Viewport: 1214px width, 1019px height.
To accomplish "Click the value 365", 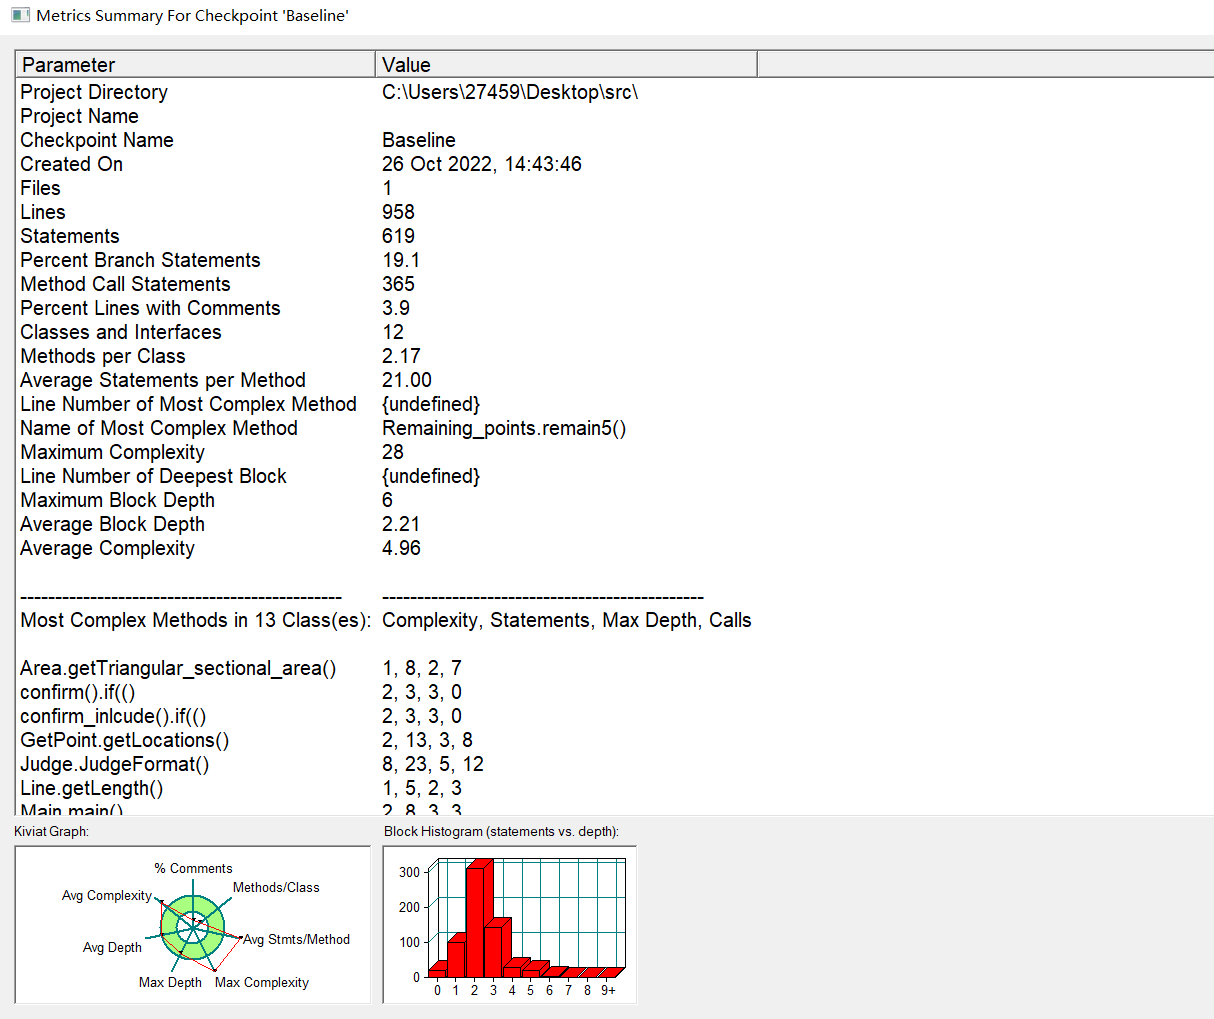I will click(x=398, y=284).
